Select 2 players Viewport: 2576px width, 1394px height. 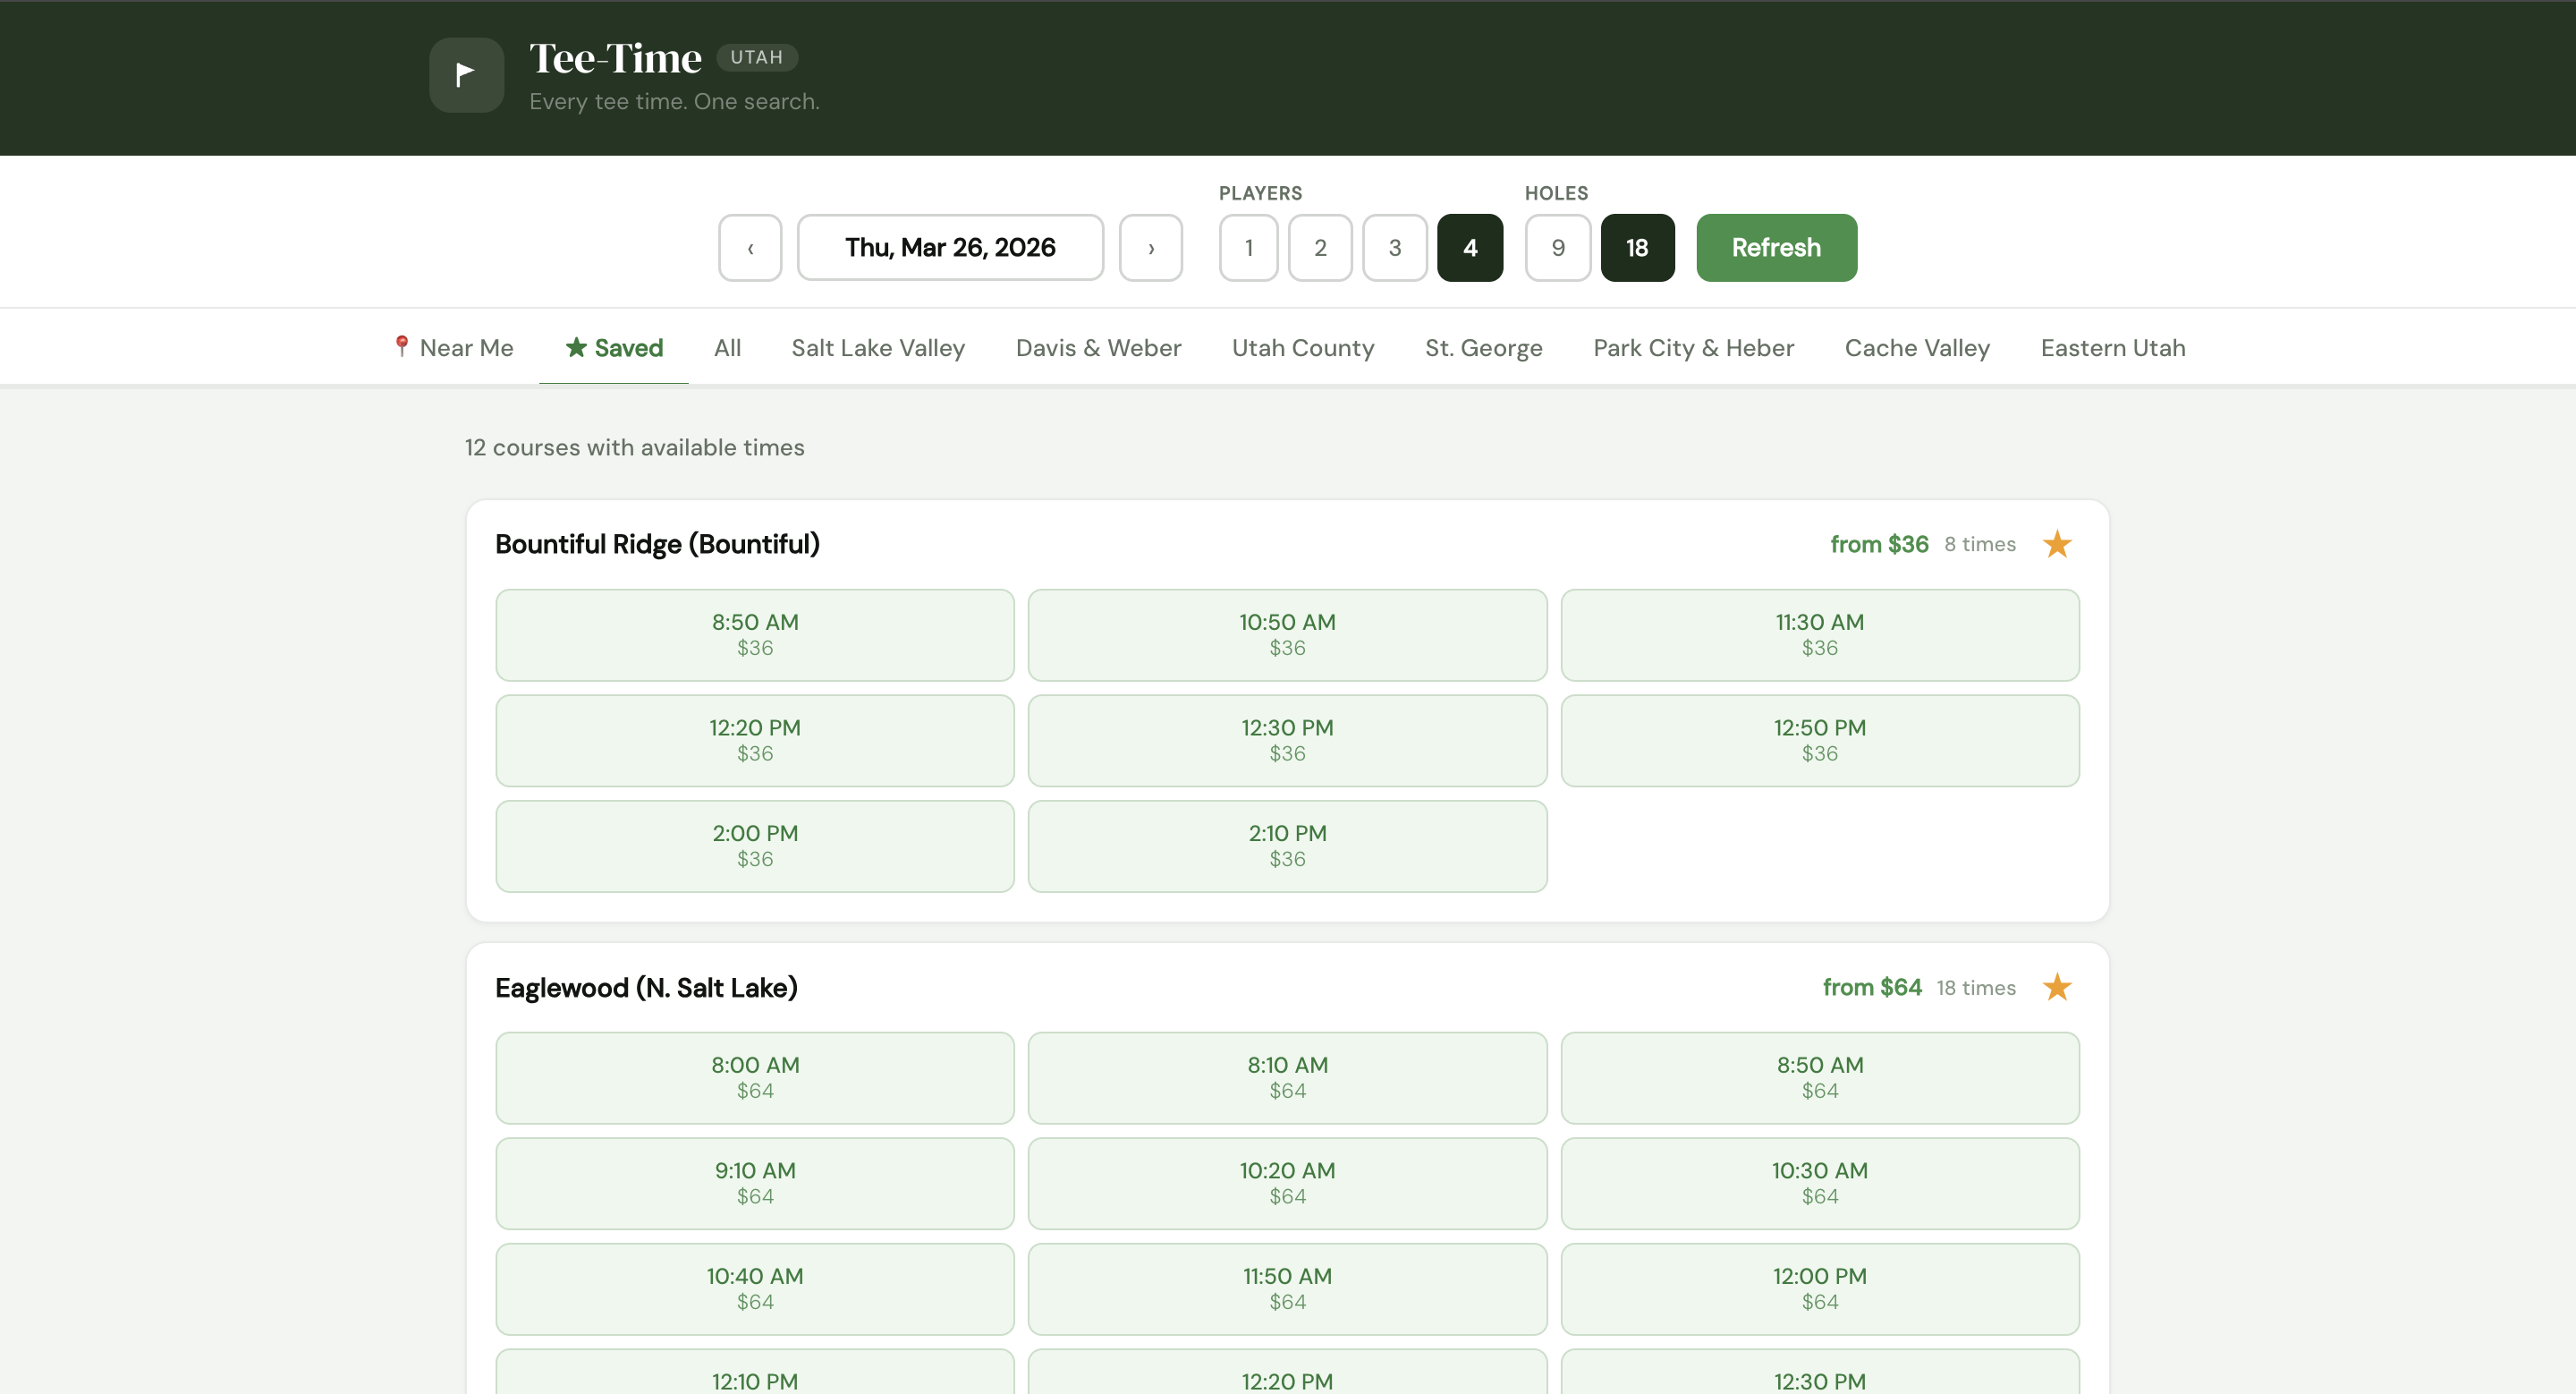click(x=1320, y=247)
